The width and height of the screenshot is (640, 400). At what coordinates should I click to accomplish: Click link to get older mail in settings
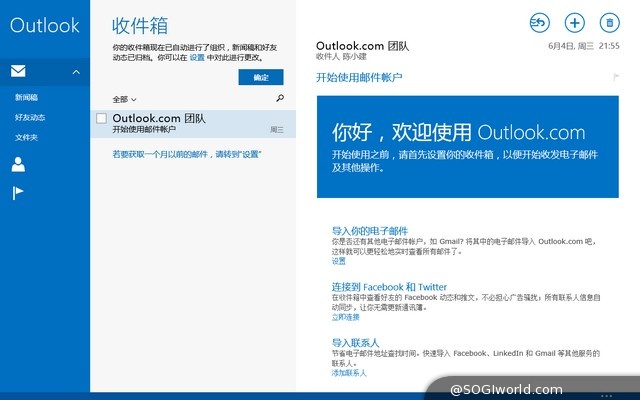pyautogui.click(x=187, y=154)
